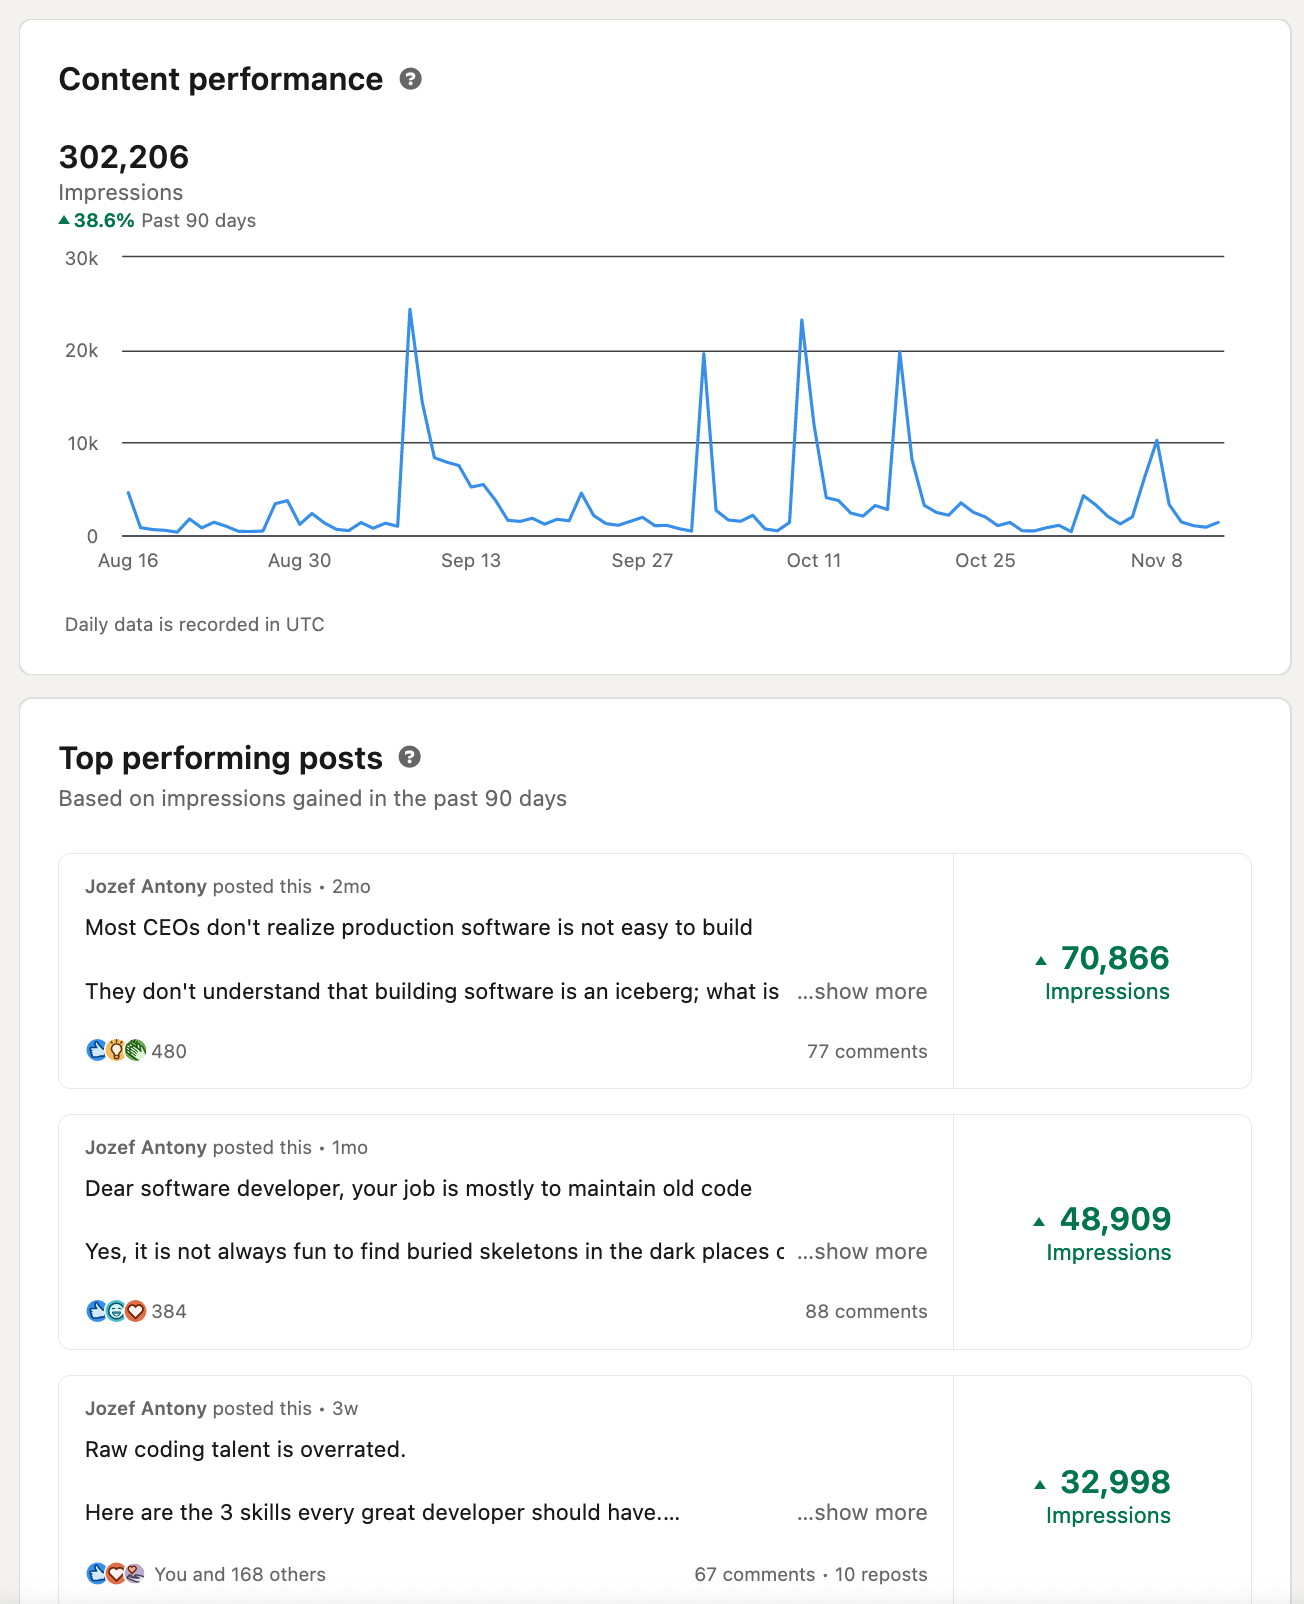1304x1604 pixels.
Task: Click the Top performing posts help icon
Action: click(409, 757)
